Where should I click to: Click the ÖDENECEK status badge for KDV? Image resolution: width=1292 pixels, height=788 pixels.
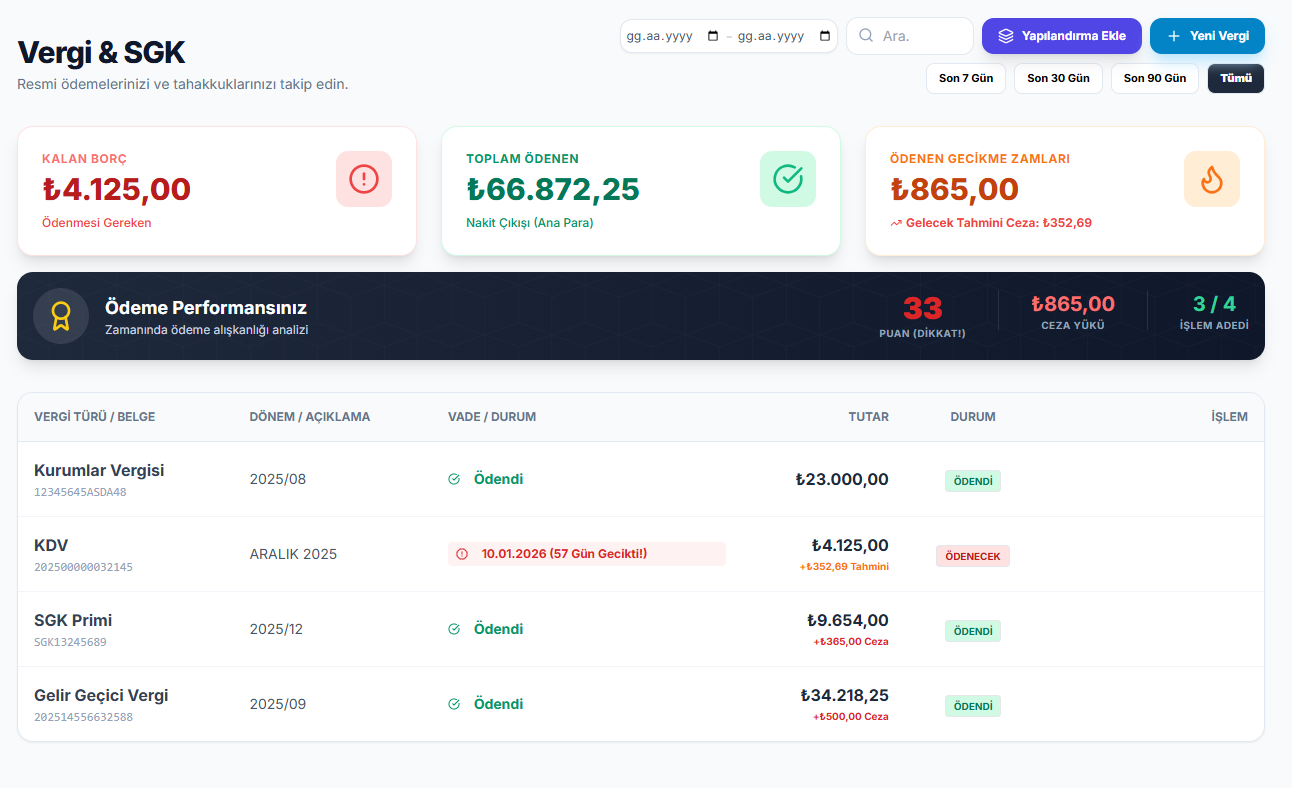(x=972, y=556)
